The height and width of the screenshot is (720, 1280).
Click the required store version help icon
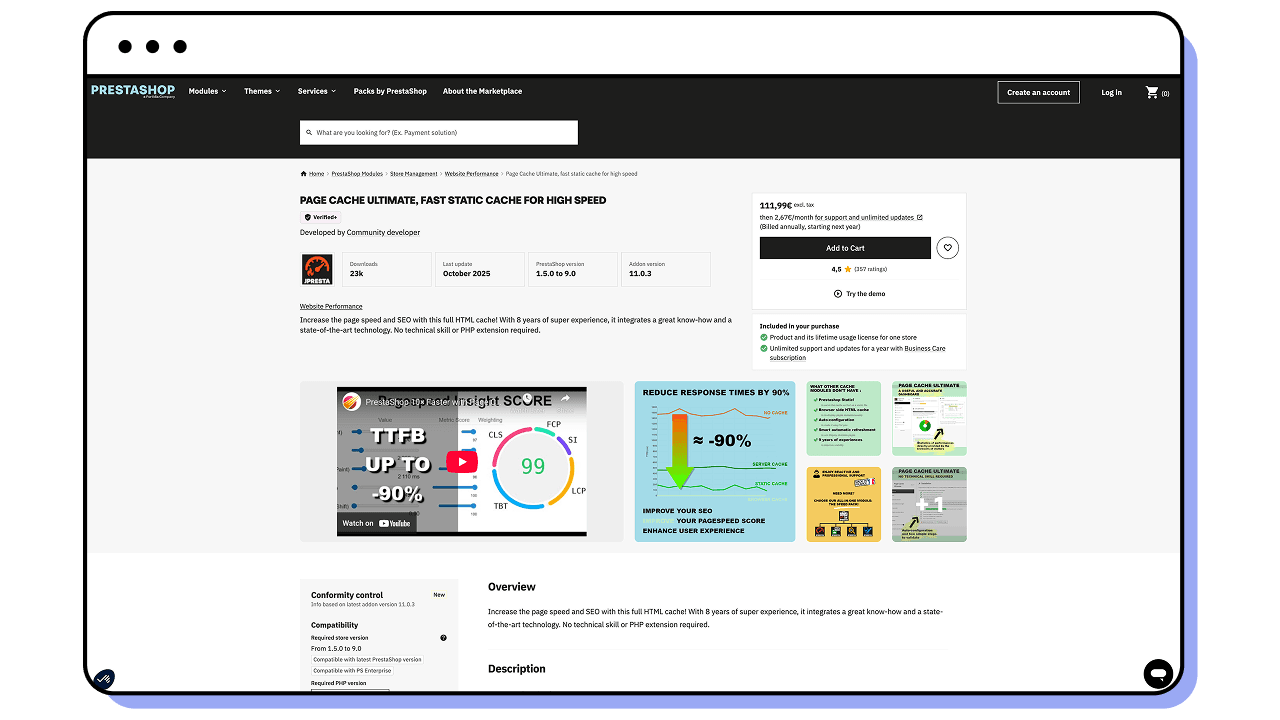[443, 638]
